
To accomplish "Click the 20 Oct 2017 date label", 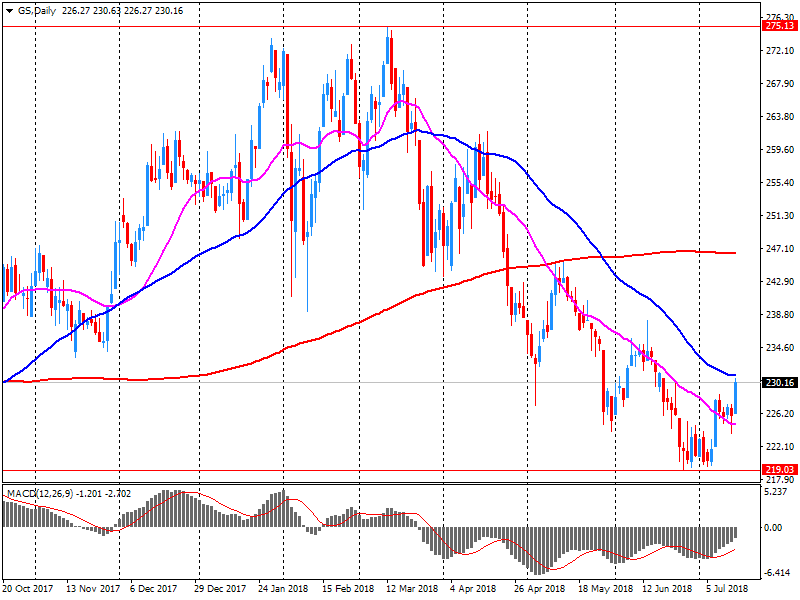I will coord(30,589).
